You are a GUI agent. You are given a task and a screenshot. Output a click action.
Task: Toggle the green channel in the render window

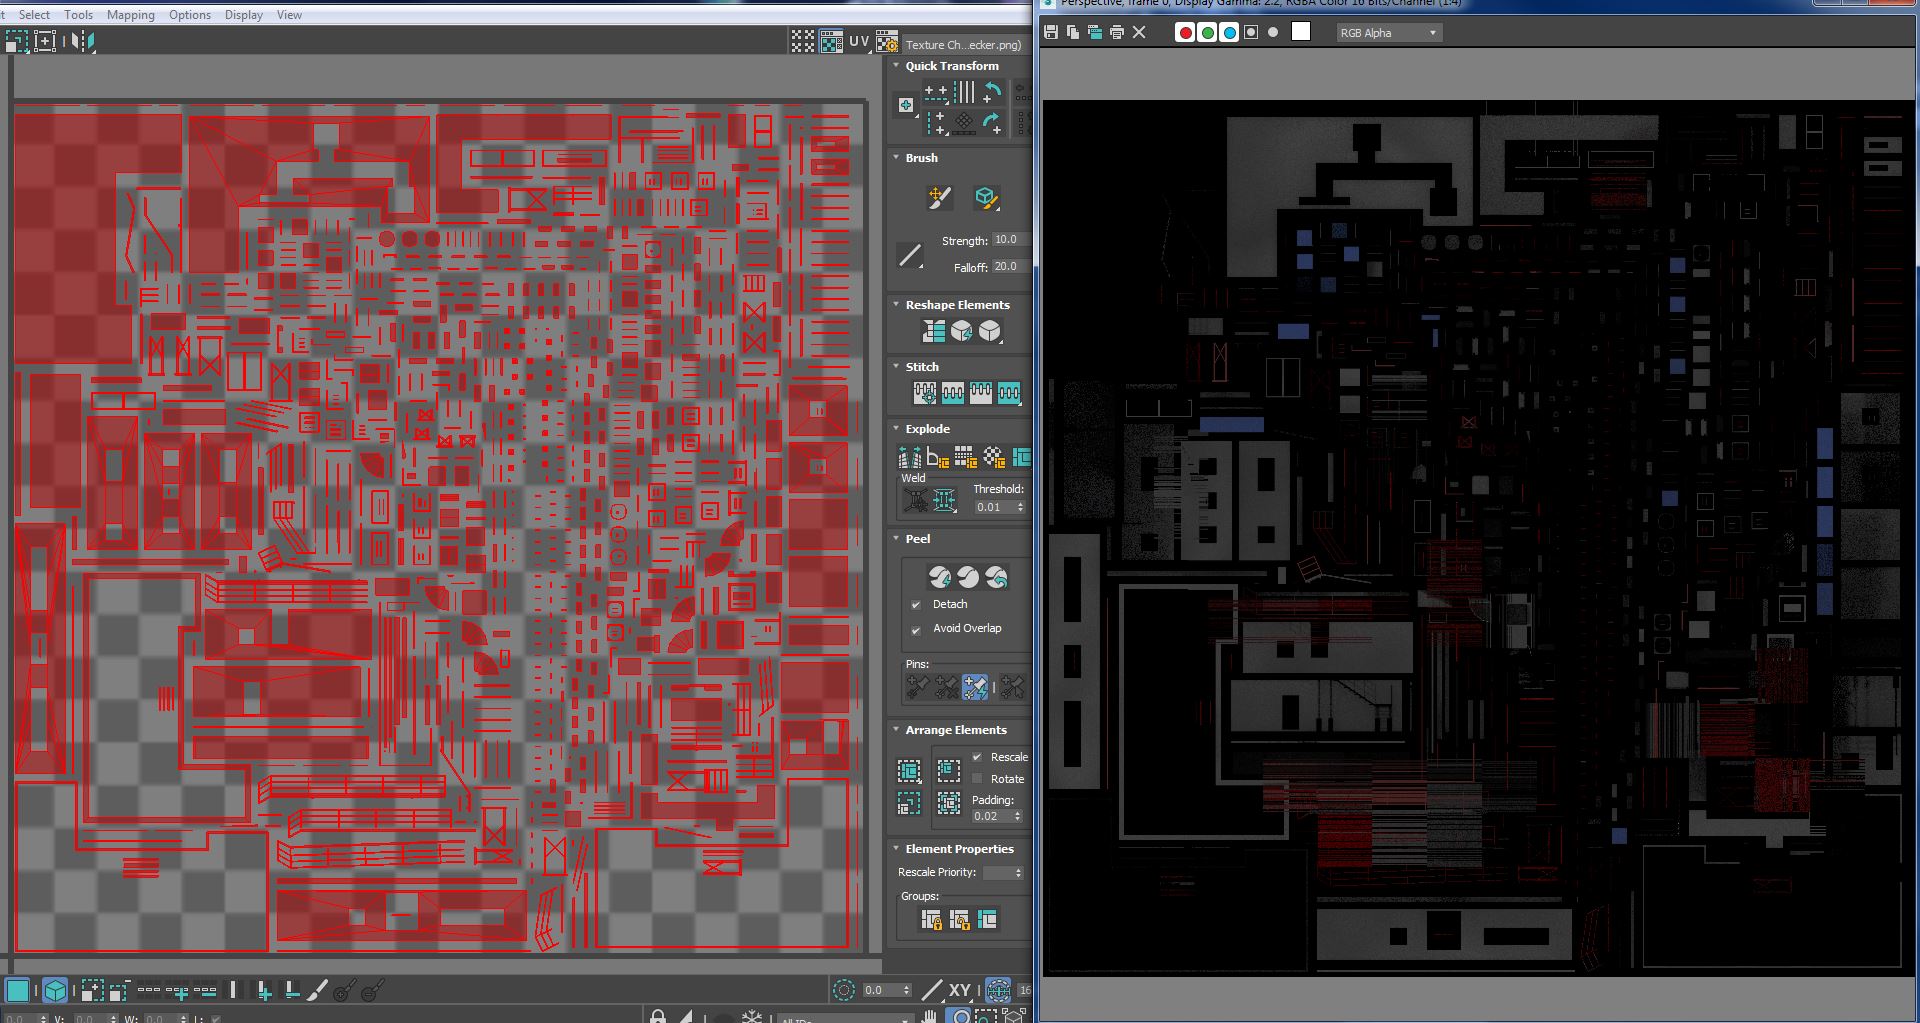click(x=1207, y=32)
